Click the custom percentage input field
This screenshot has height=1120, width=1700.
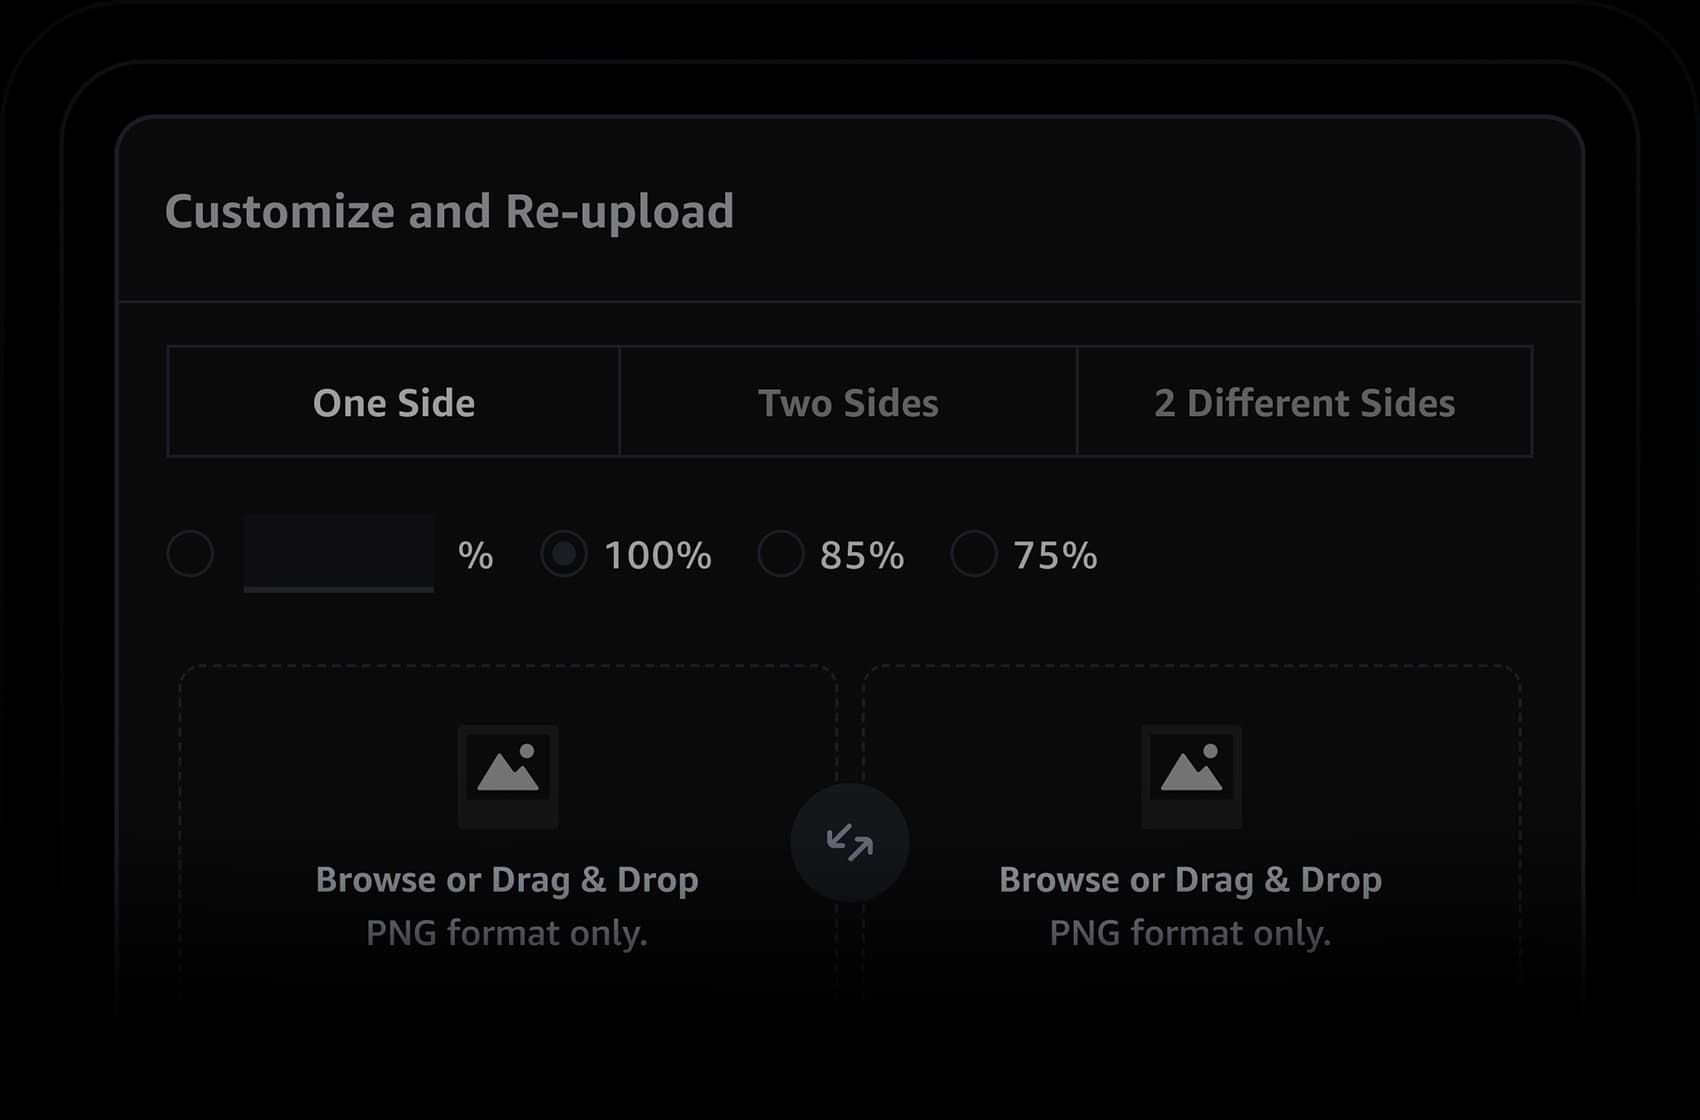pyautogui.click(x=339, y=554)
